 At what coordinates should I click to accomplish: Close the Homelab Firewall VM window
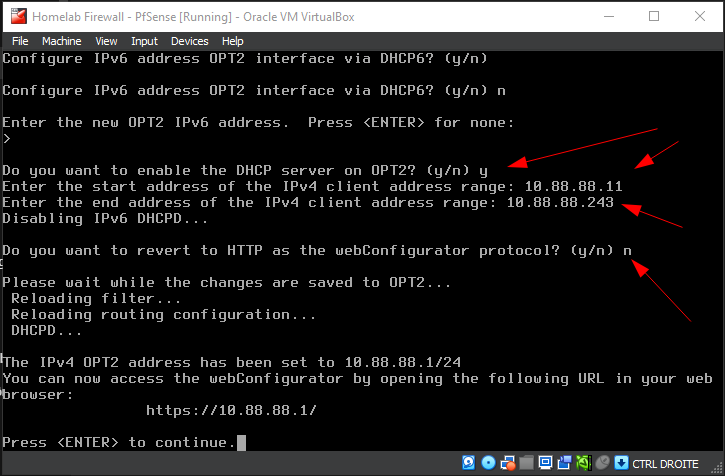click(700, 16)
